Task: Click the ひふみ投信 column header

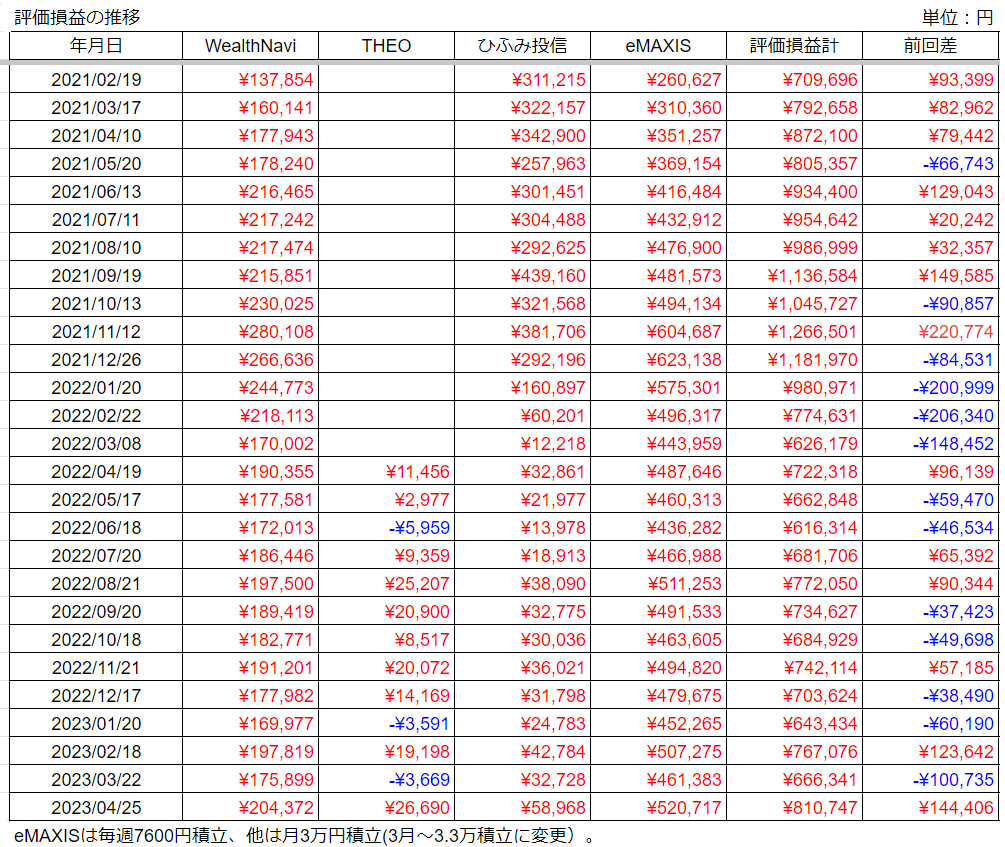Action: click(x=522, y=46)
